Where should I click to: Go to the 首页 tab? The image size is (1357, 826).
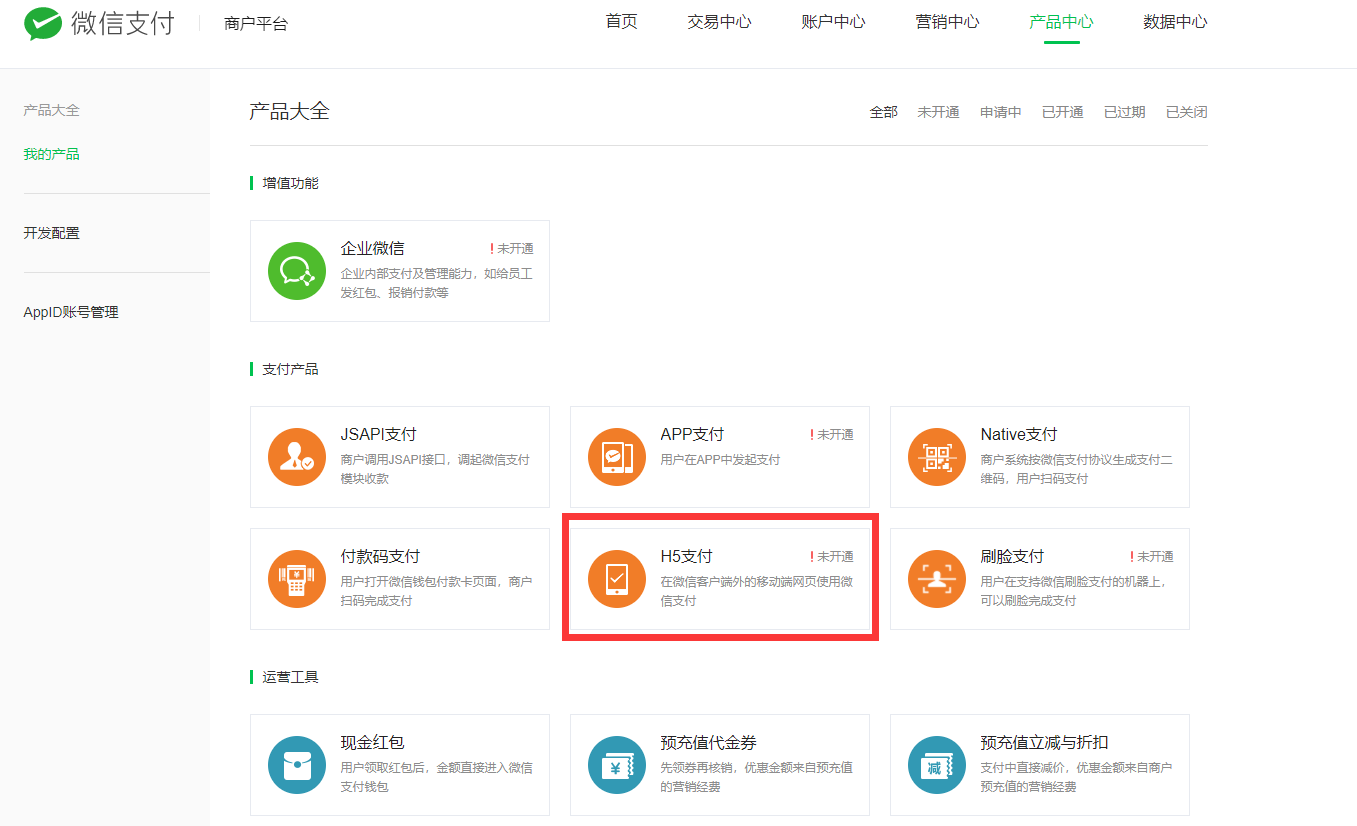pyautogui.click(x=621, y=22)
